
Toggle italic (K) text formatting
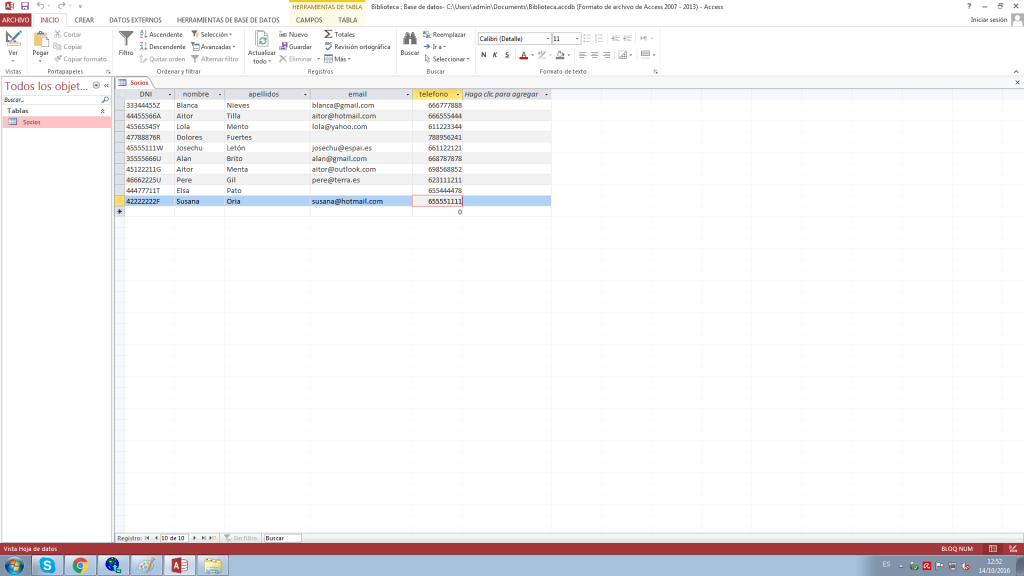[494, 55]
